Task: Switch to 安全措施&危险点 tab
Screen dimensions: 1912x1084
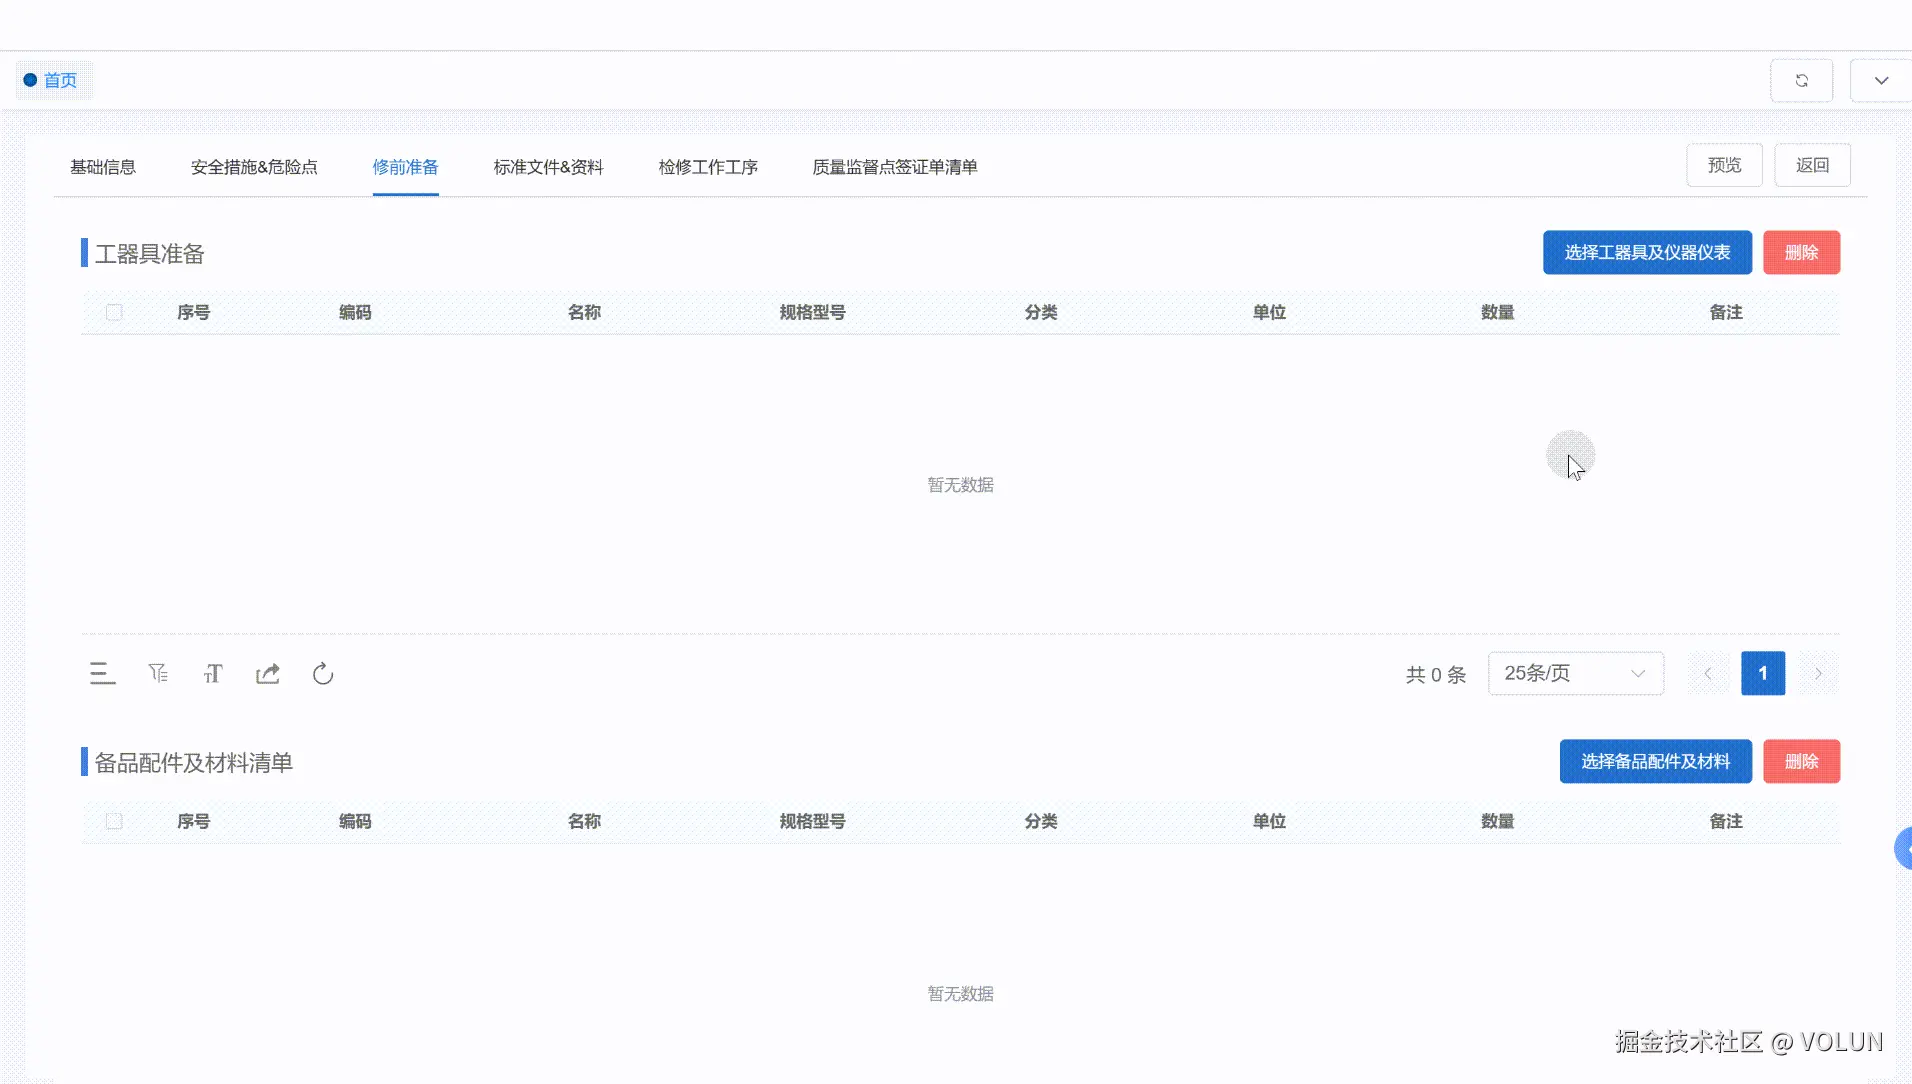Action: [x=254, y=167]
